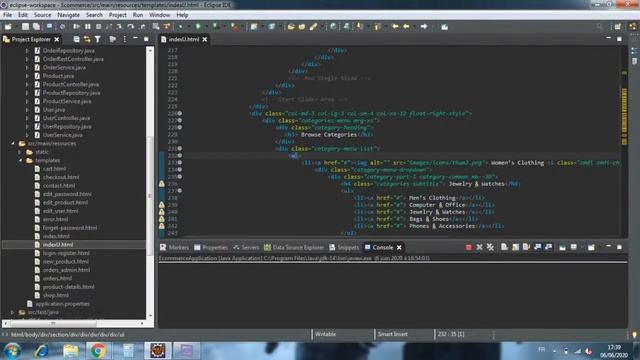This screenshot has height=360, width=640.
Task: Click the Open Perspective icon
Action: [x=618, y=27]
